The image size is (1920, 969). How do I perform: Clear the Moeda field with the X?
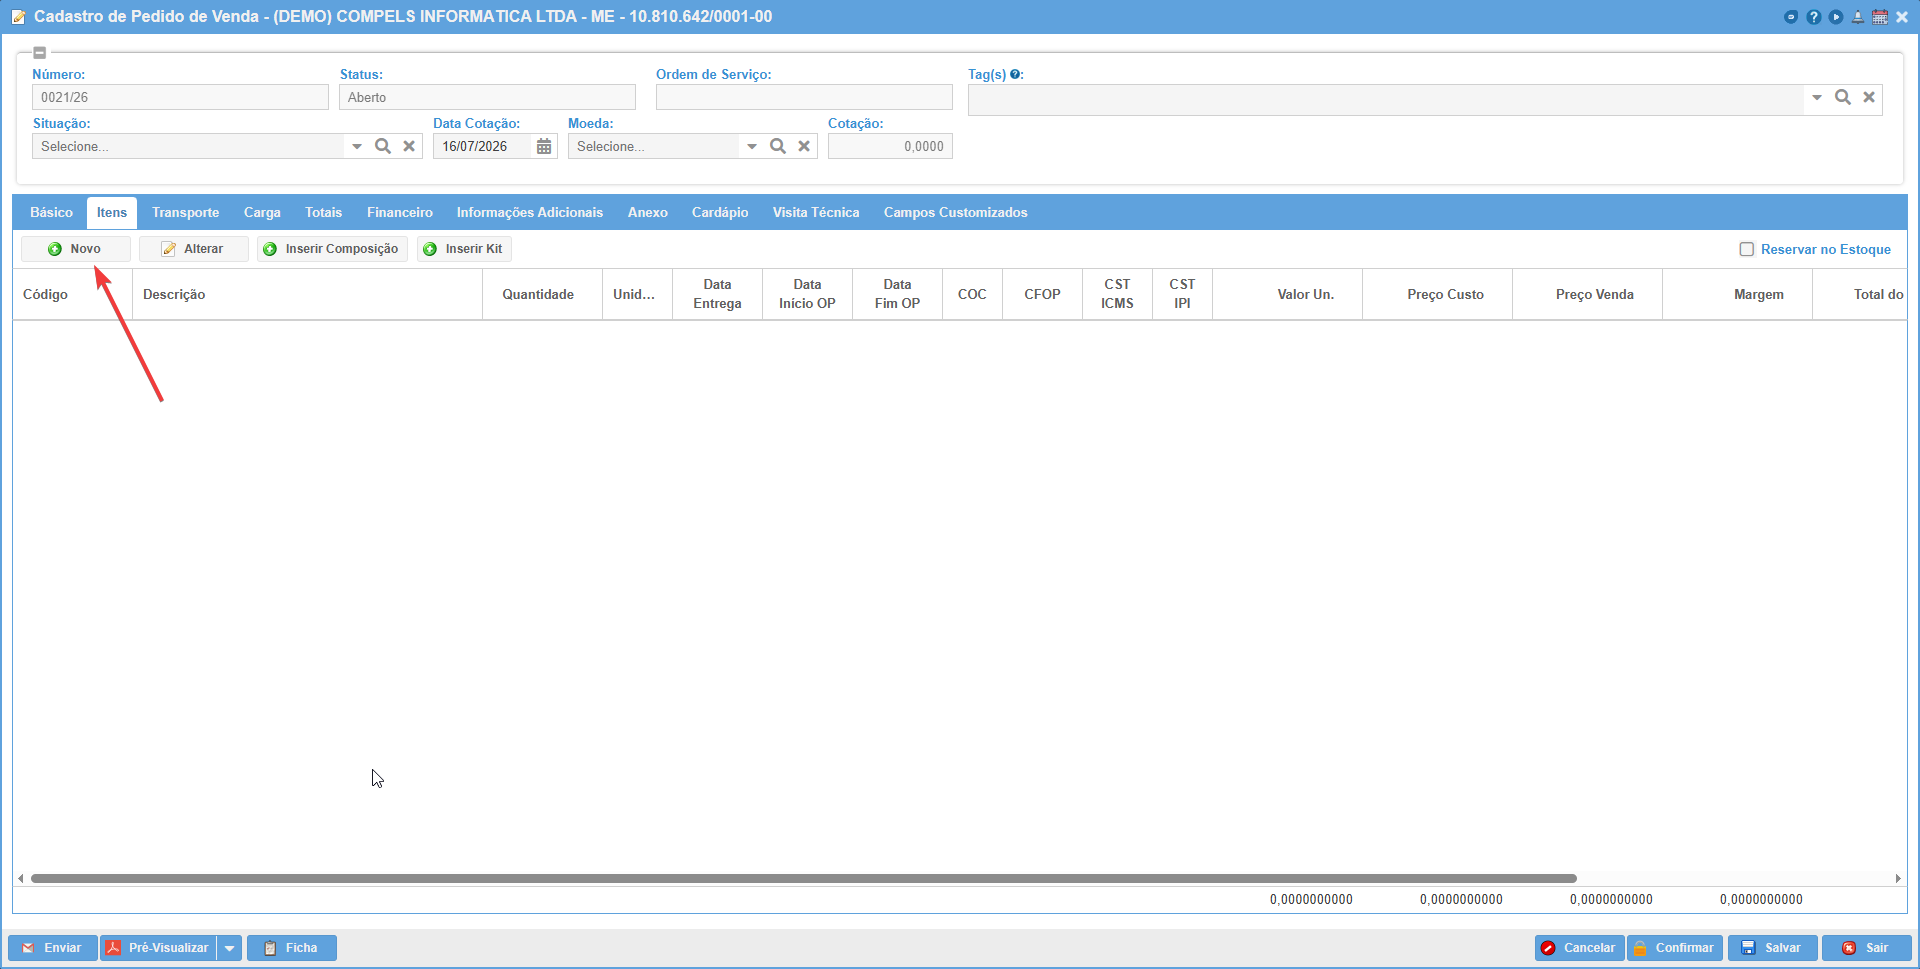click(x=804, y=146)
